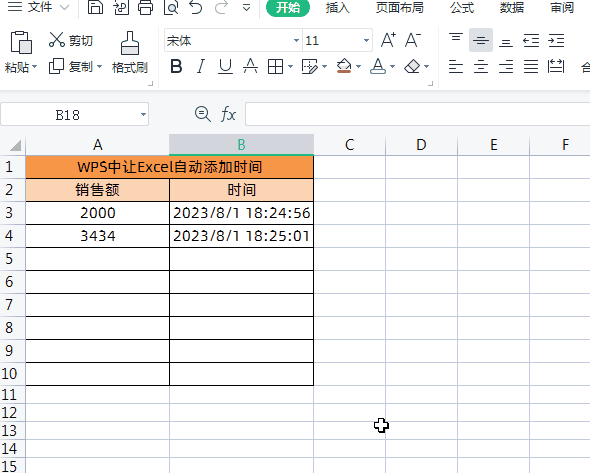Image resolution: width=590 pixels, height=473 pixels.
Task: Toggle italic formatting
Action: click(x=201, y=67)
